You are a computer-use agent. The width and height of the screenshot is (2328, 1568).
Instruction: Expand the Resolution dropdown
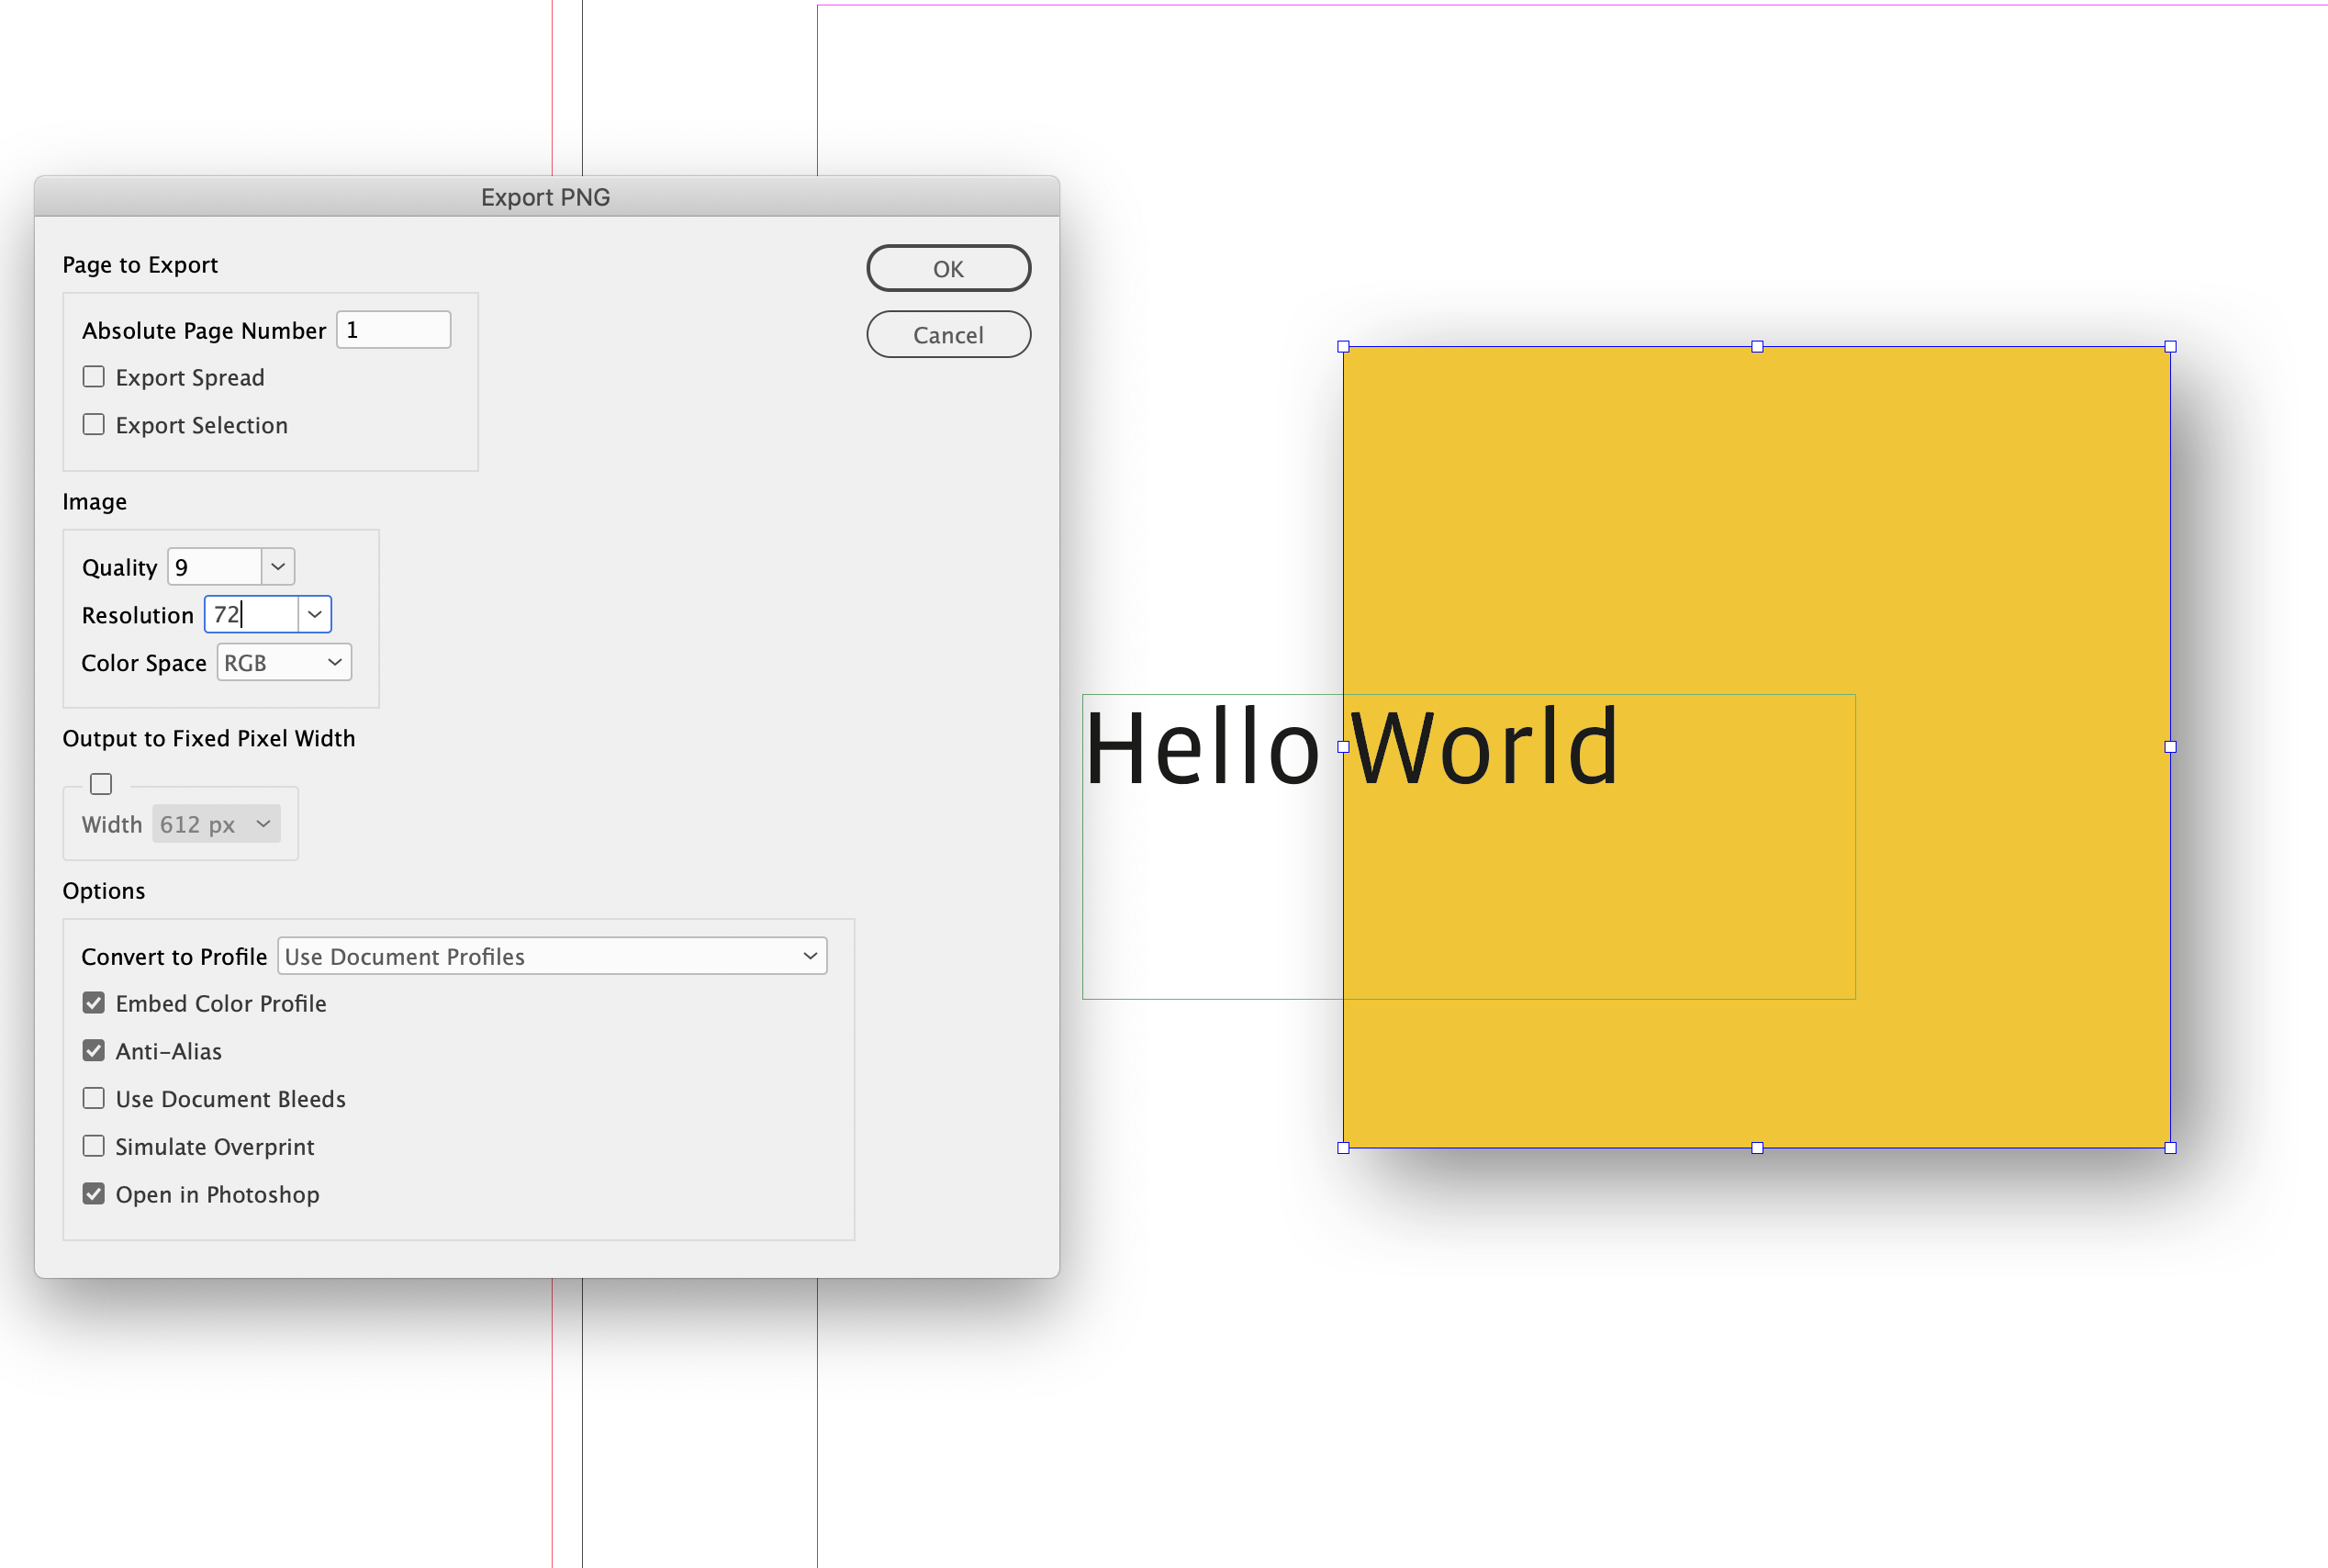(314, 614)
